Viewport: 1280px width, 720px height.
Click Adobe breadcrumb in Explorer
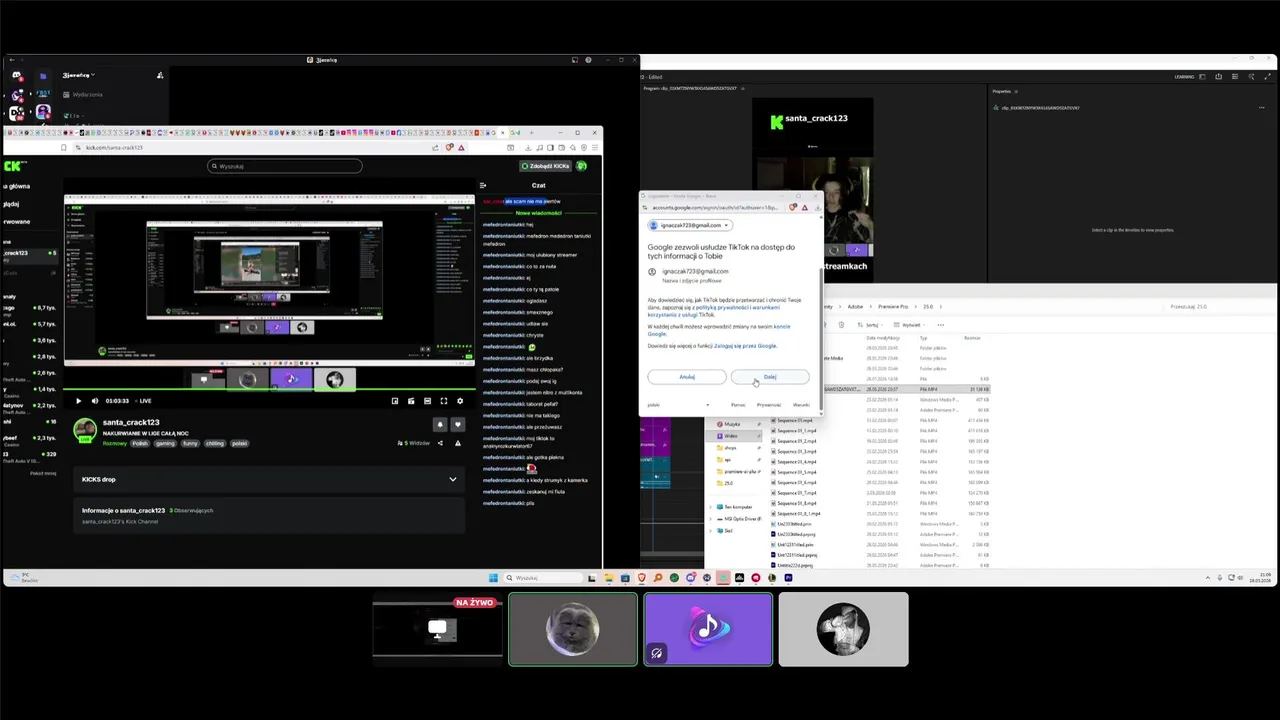pos(856,307)
